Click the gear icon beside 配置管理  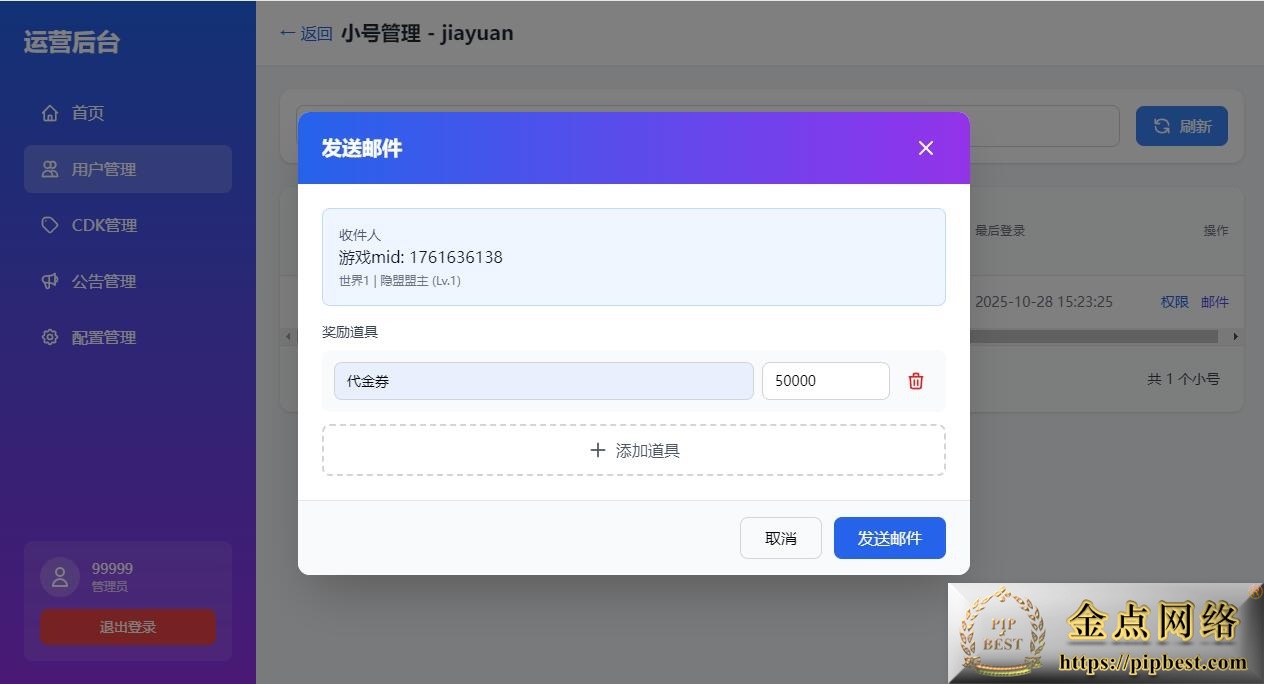point(51,337)
